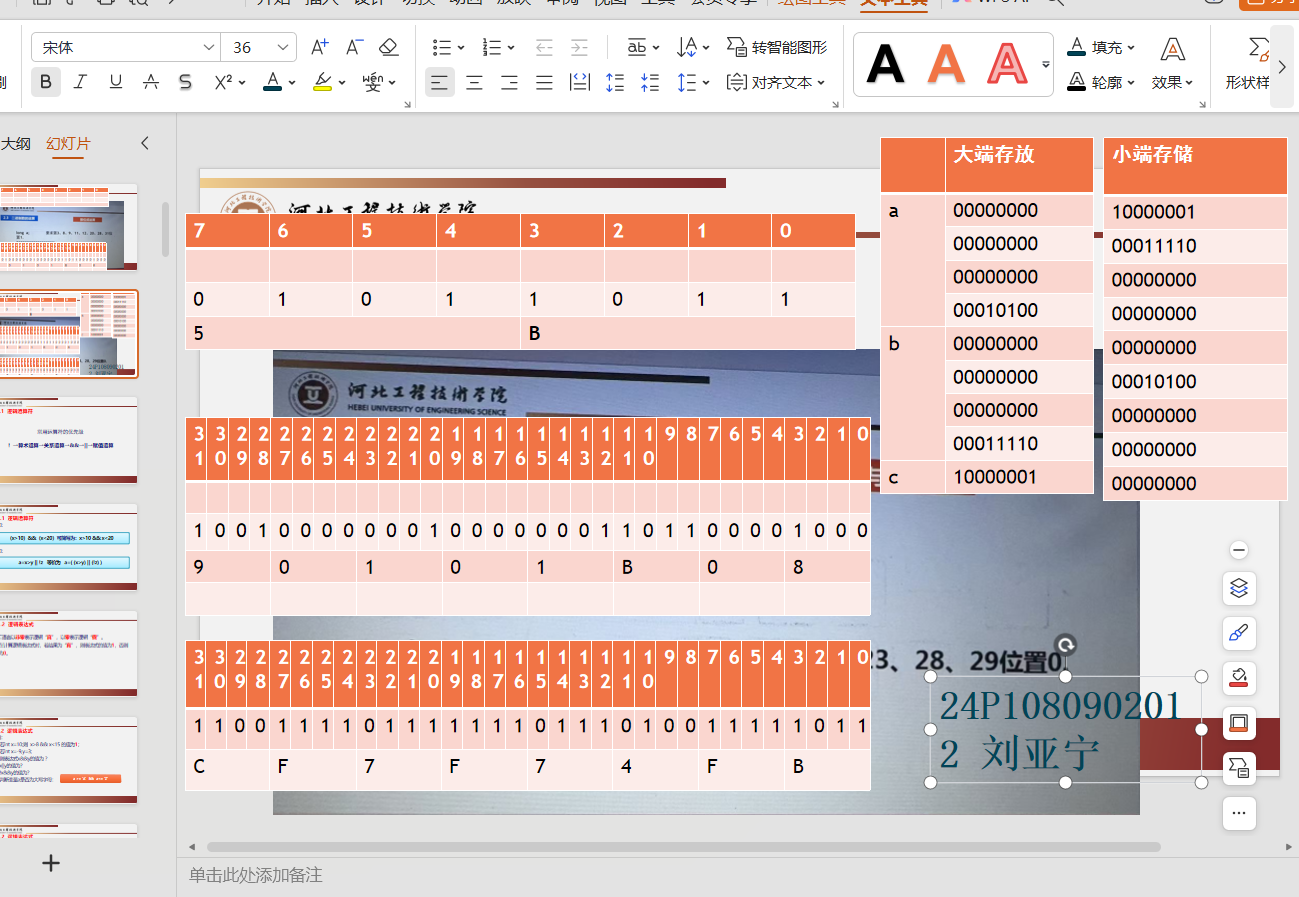The image size is (1299, 897).
Task: Expand the font color dropdown arrow
Action: (x=292, y=83)
